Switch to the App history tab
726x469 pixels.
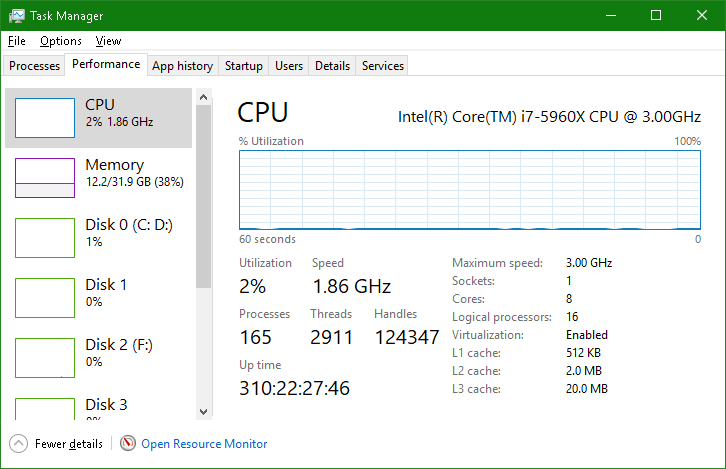182,66
